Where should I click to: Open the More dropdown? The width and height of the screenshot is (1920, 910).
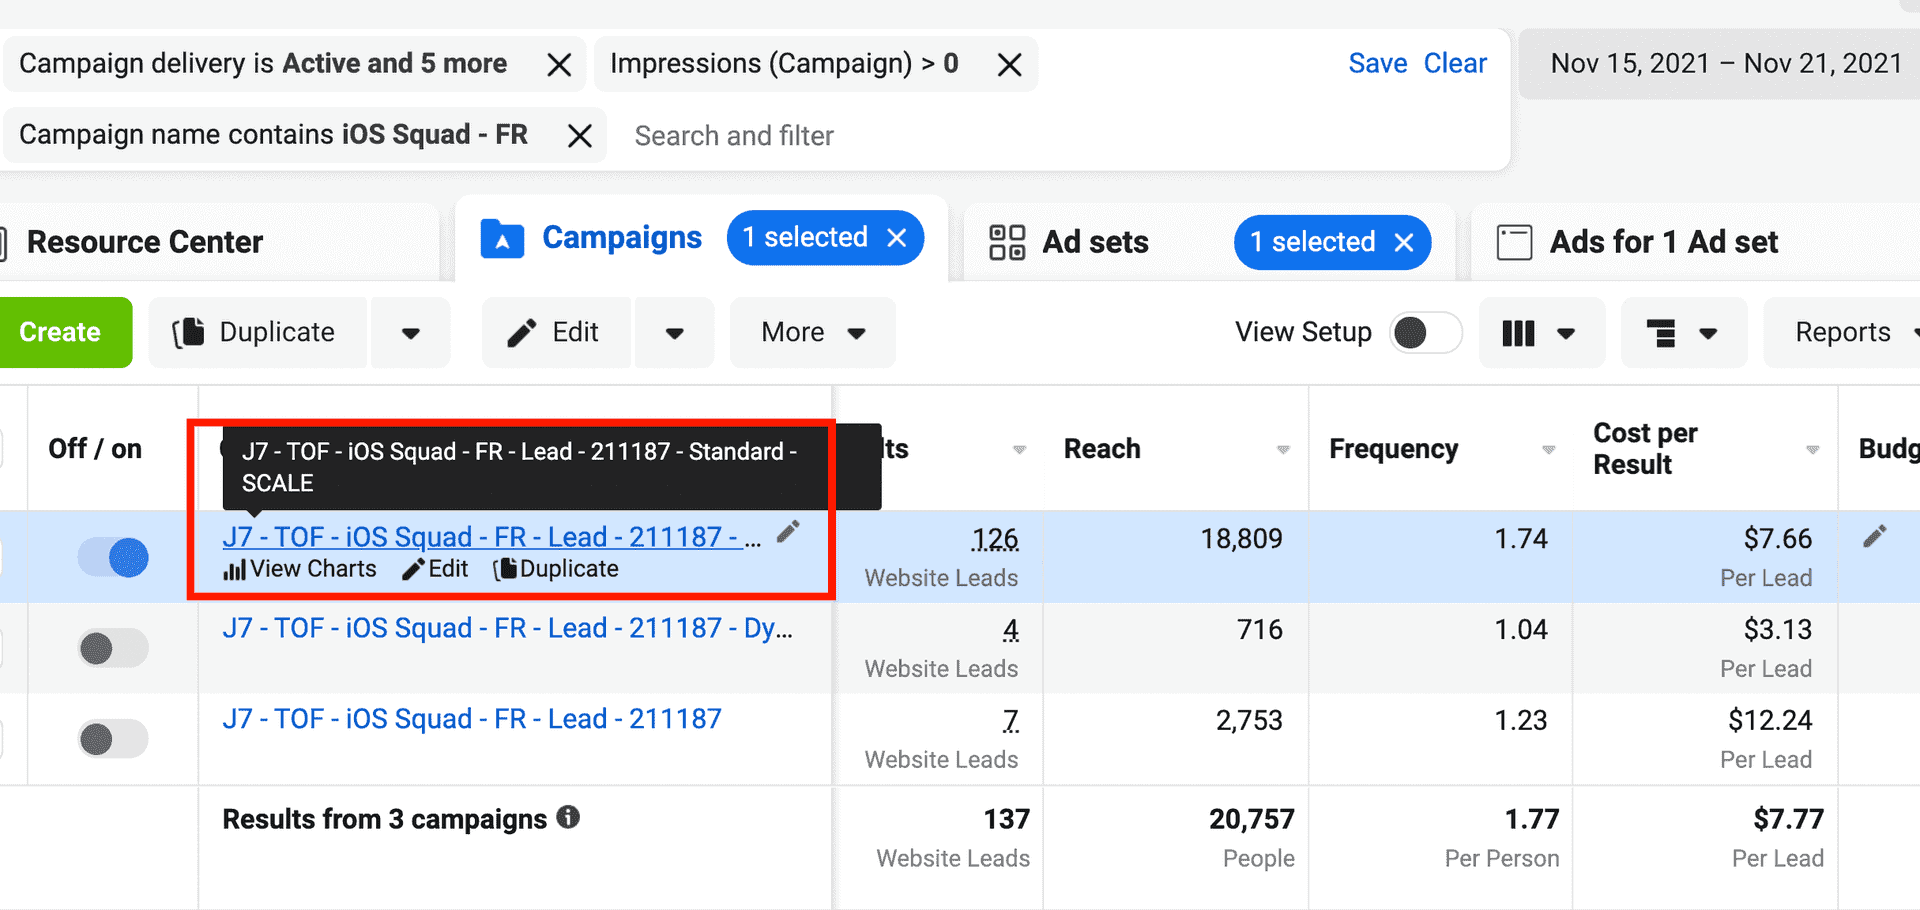point(812,332)
